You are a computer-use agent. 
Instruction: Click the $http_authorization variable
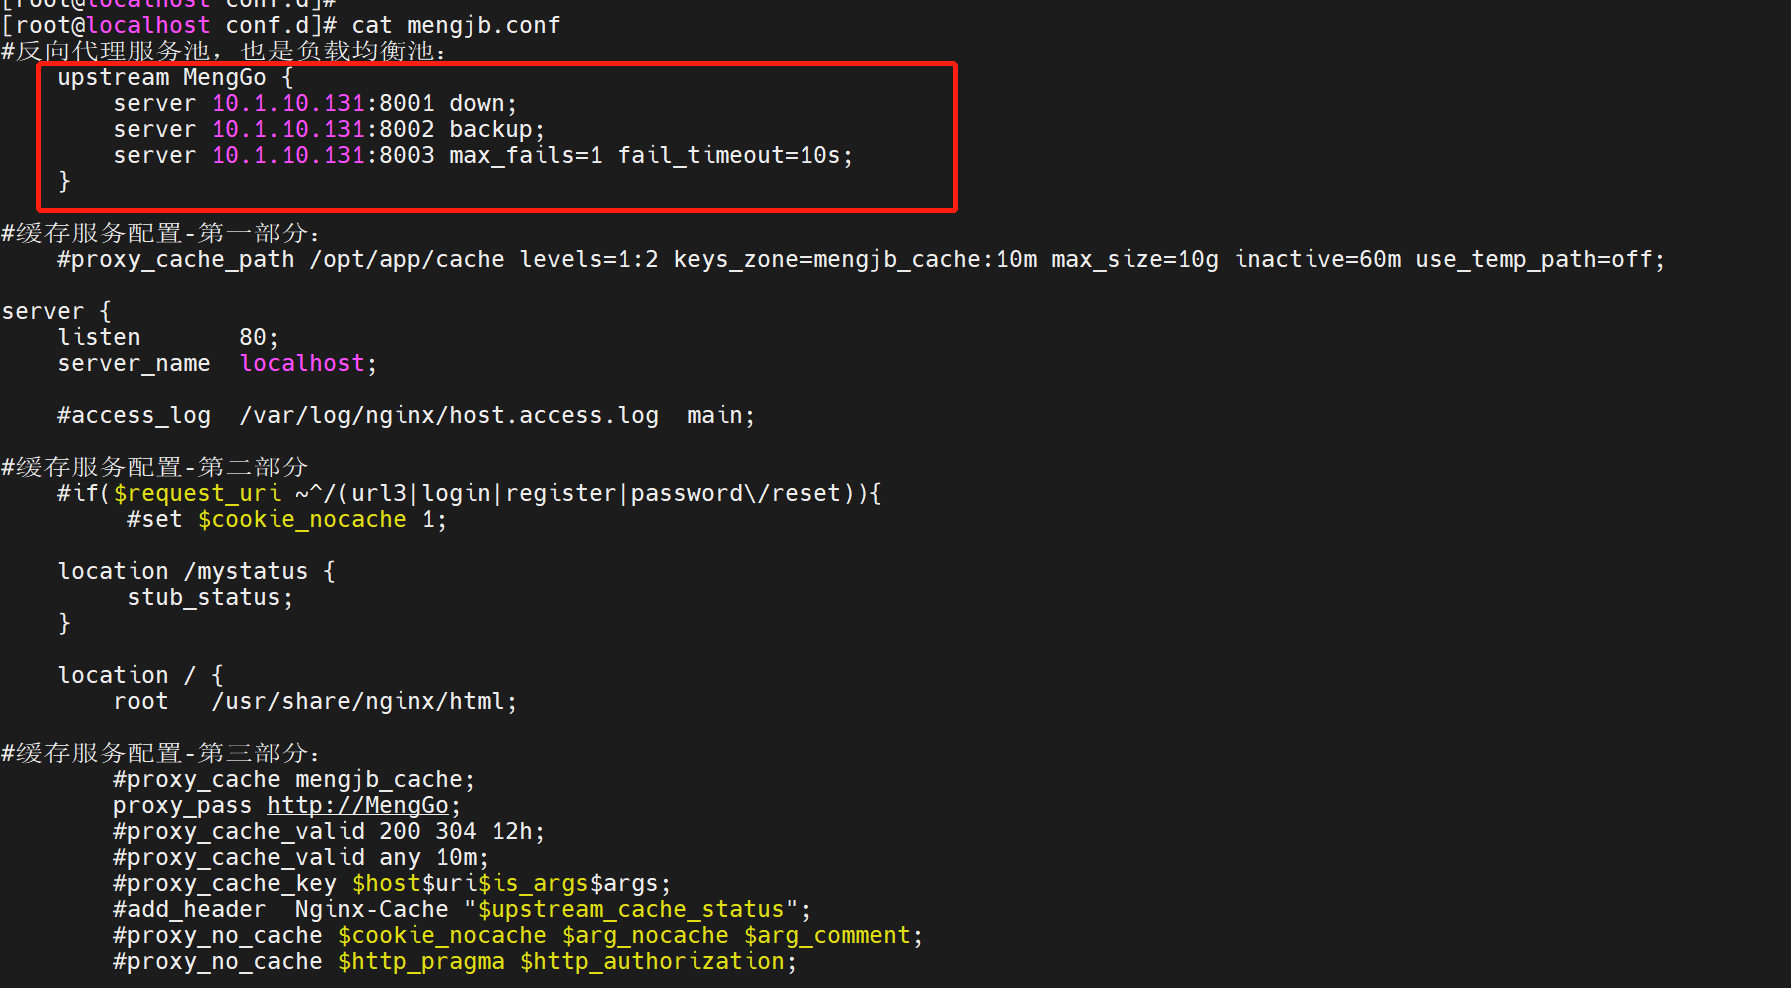(652, 961)
